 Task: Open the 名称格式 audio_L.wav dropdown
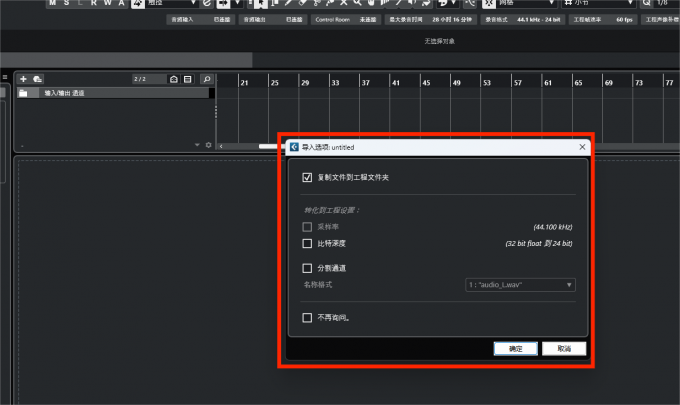(x=520, y=285)
